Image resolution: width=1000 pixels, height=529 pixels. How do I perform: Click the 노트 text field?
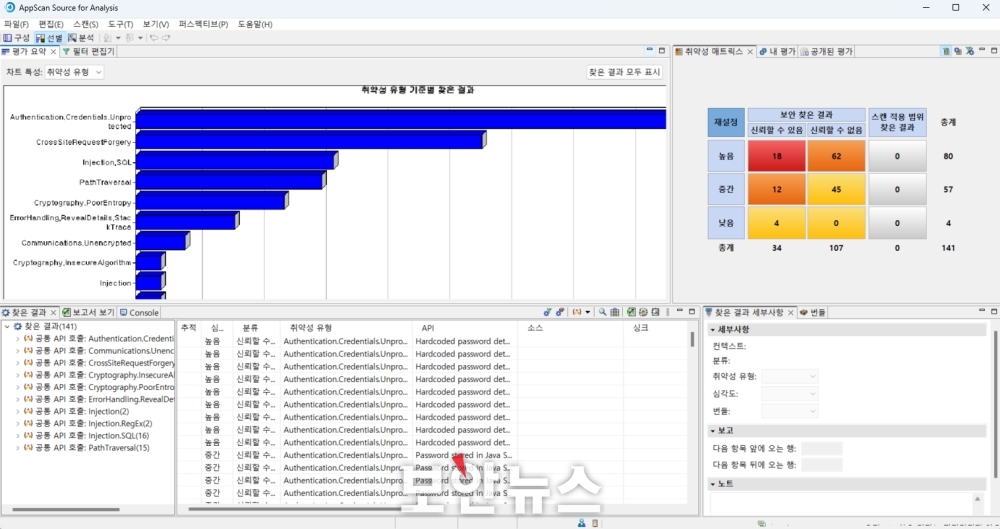click(850, 503)
